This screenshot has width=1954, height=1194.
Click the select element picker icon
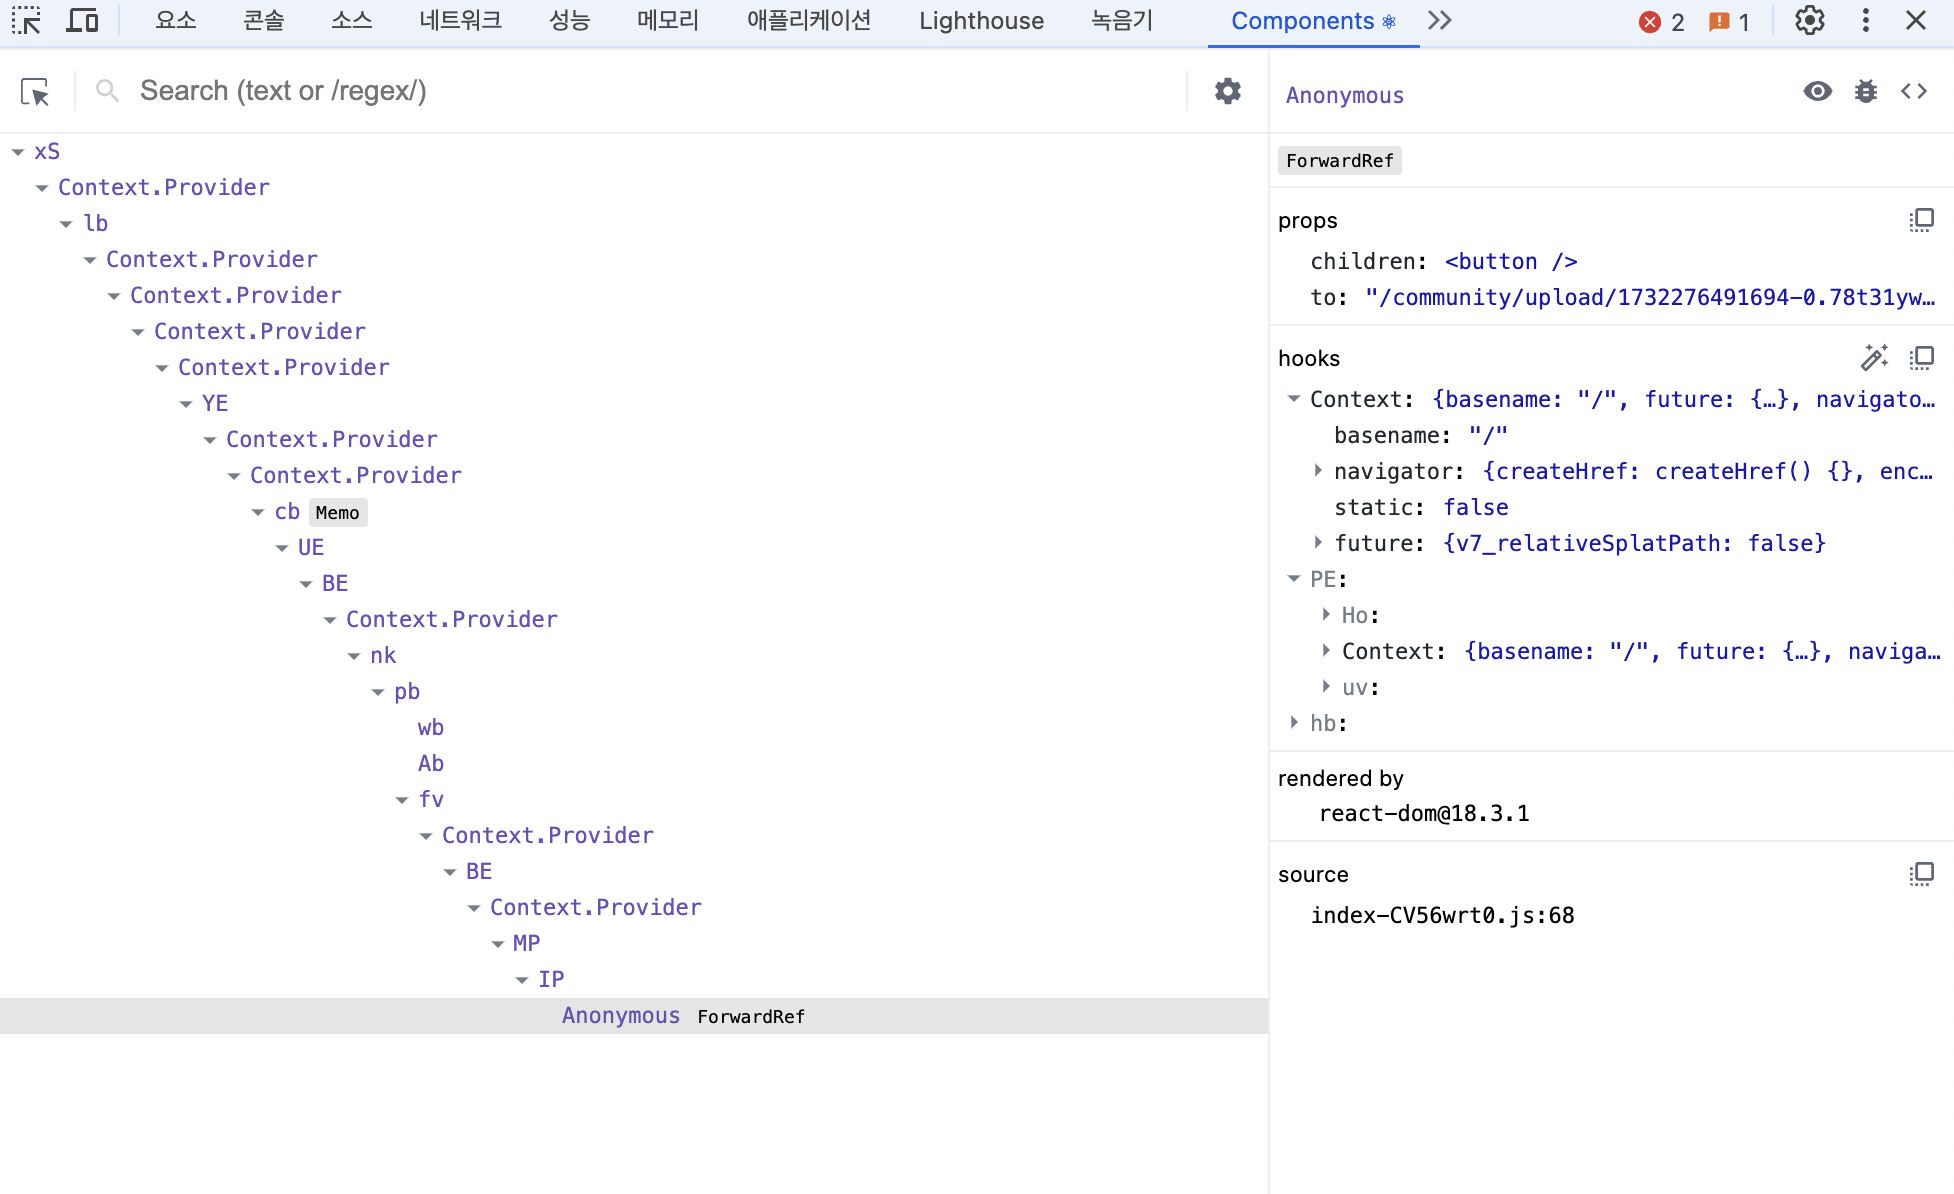(35, 92)
